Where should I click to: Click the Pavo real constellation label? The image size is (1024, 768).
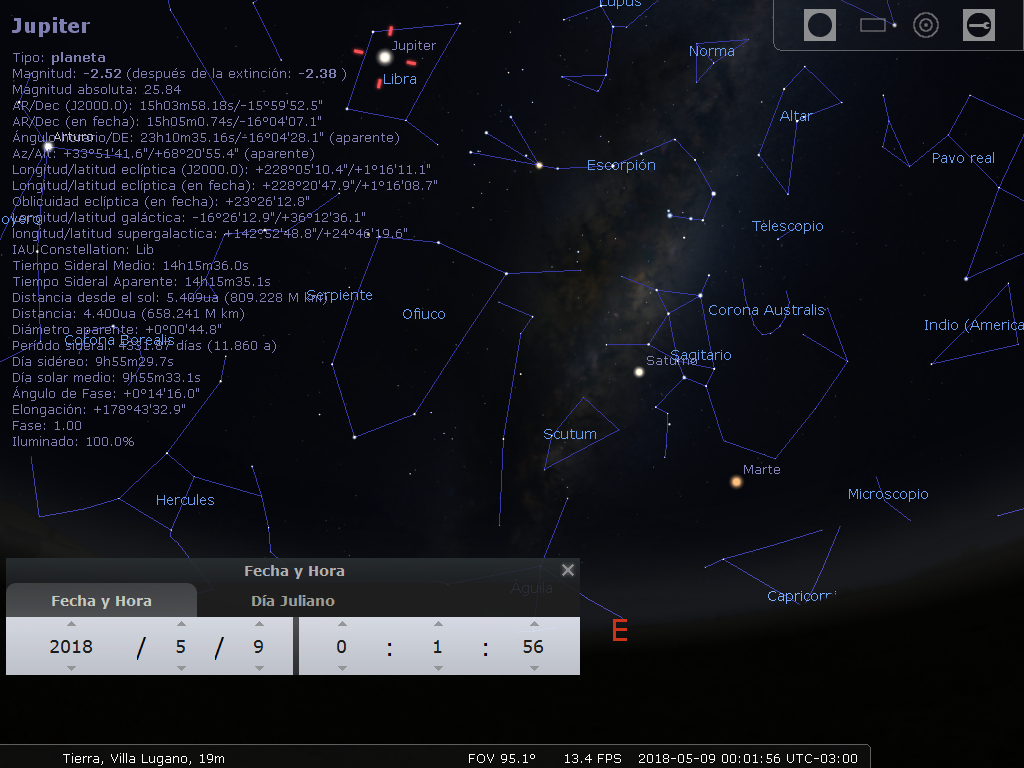pos(963,158)
